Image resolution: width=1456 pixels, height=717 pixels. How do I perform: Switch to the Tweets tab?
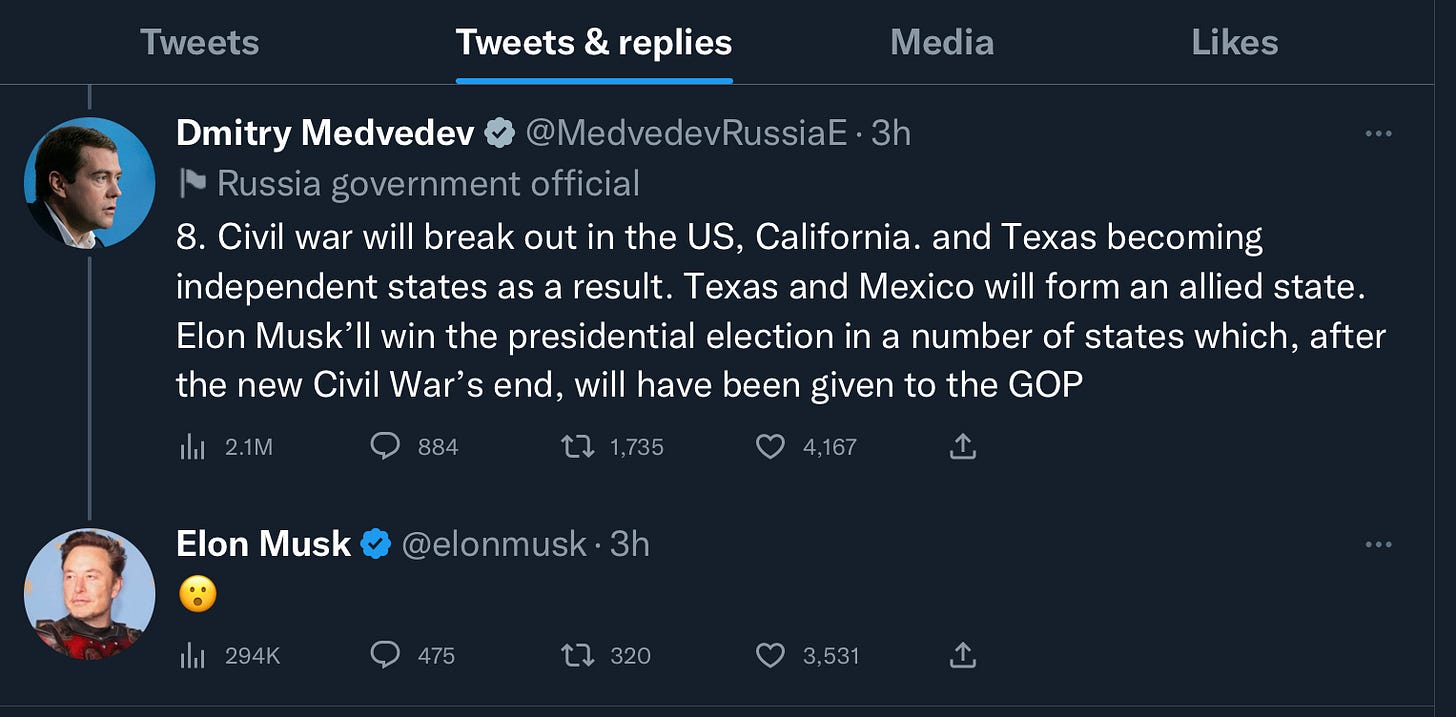(x=200, y=42)
